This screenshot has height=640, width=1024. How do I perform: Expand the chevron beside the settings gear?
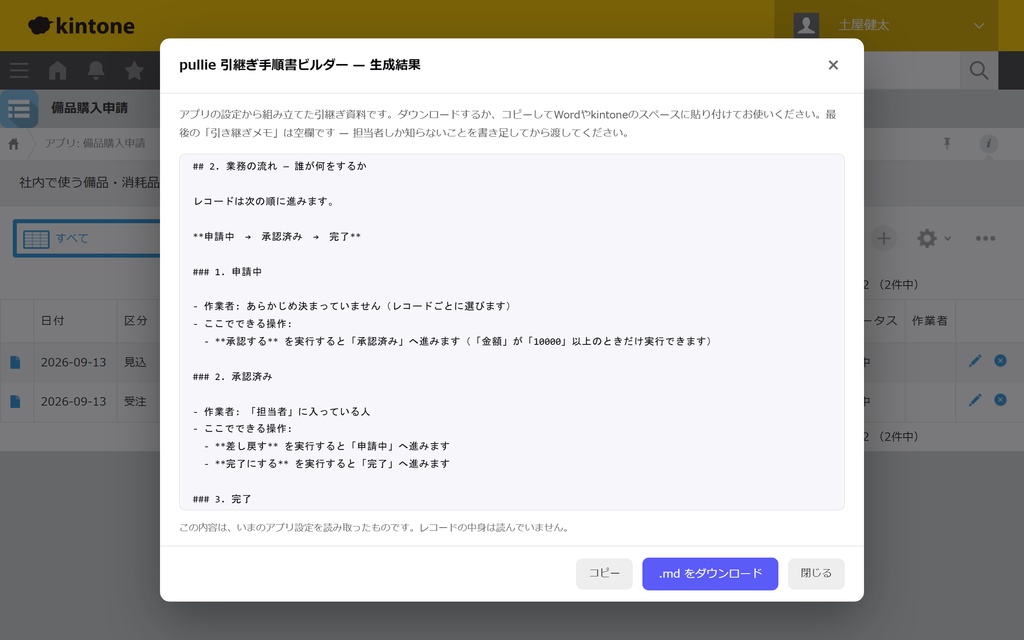(x=948, y=239)
